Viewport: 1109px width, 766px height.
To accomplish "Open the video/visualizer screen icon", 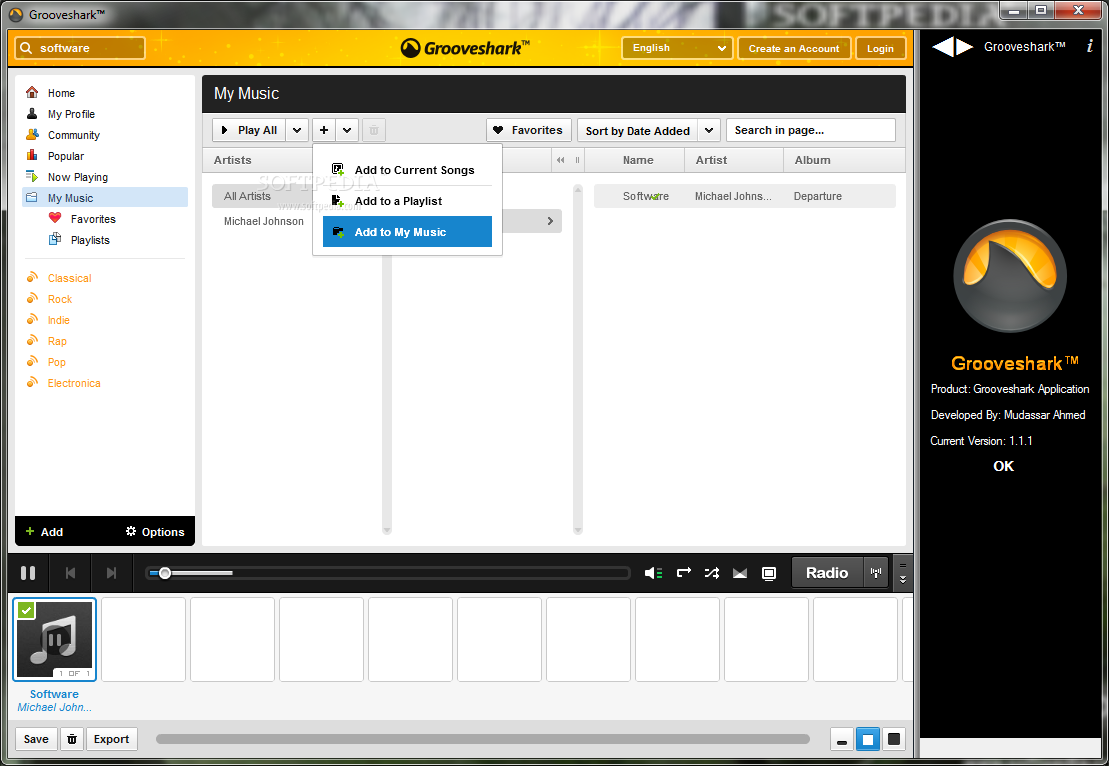I will click(x=769, y=573).
